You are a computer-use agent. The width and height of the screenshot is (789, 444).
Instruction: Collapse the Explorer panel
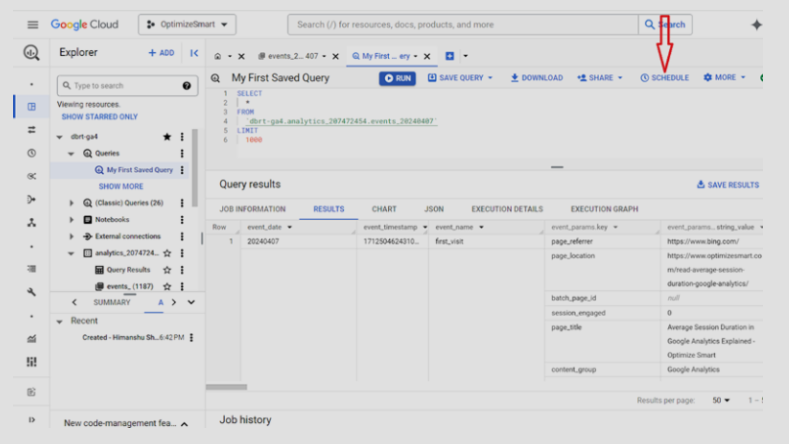[194, 53]
